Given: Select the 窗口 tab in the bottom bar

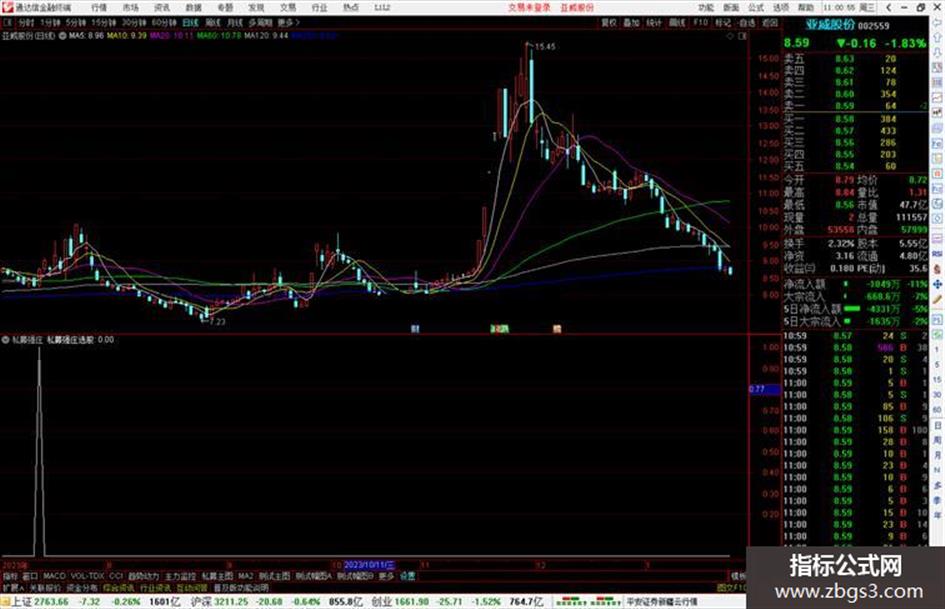Looking at the screenshot, I should [x=30, y=576].
